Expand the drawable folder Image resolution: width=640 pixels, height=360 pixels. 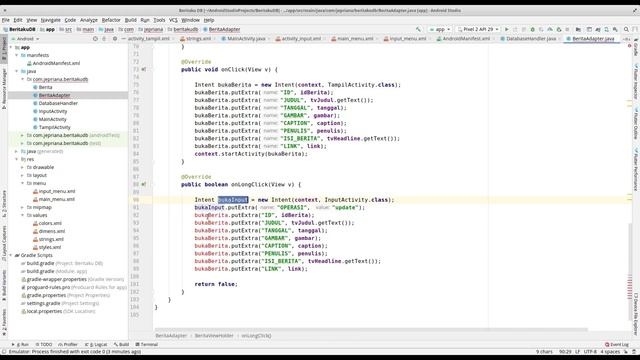point(22,167)
